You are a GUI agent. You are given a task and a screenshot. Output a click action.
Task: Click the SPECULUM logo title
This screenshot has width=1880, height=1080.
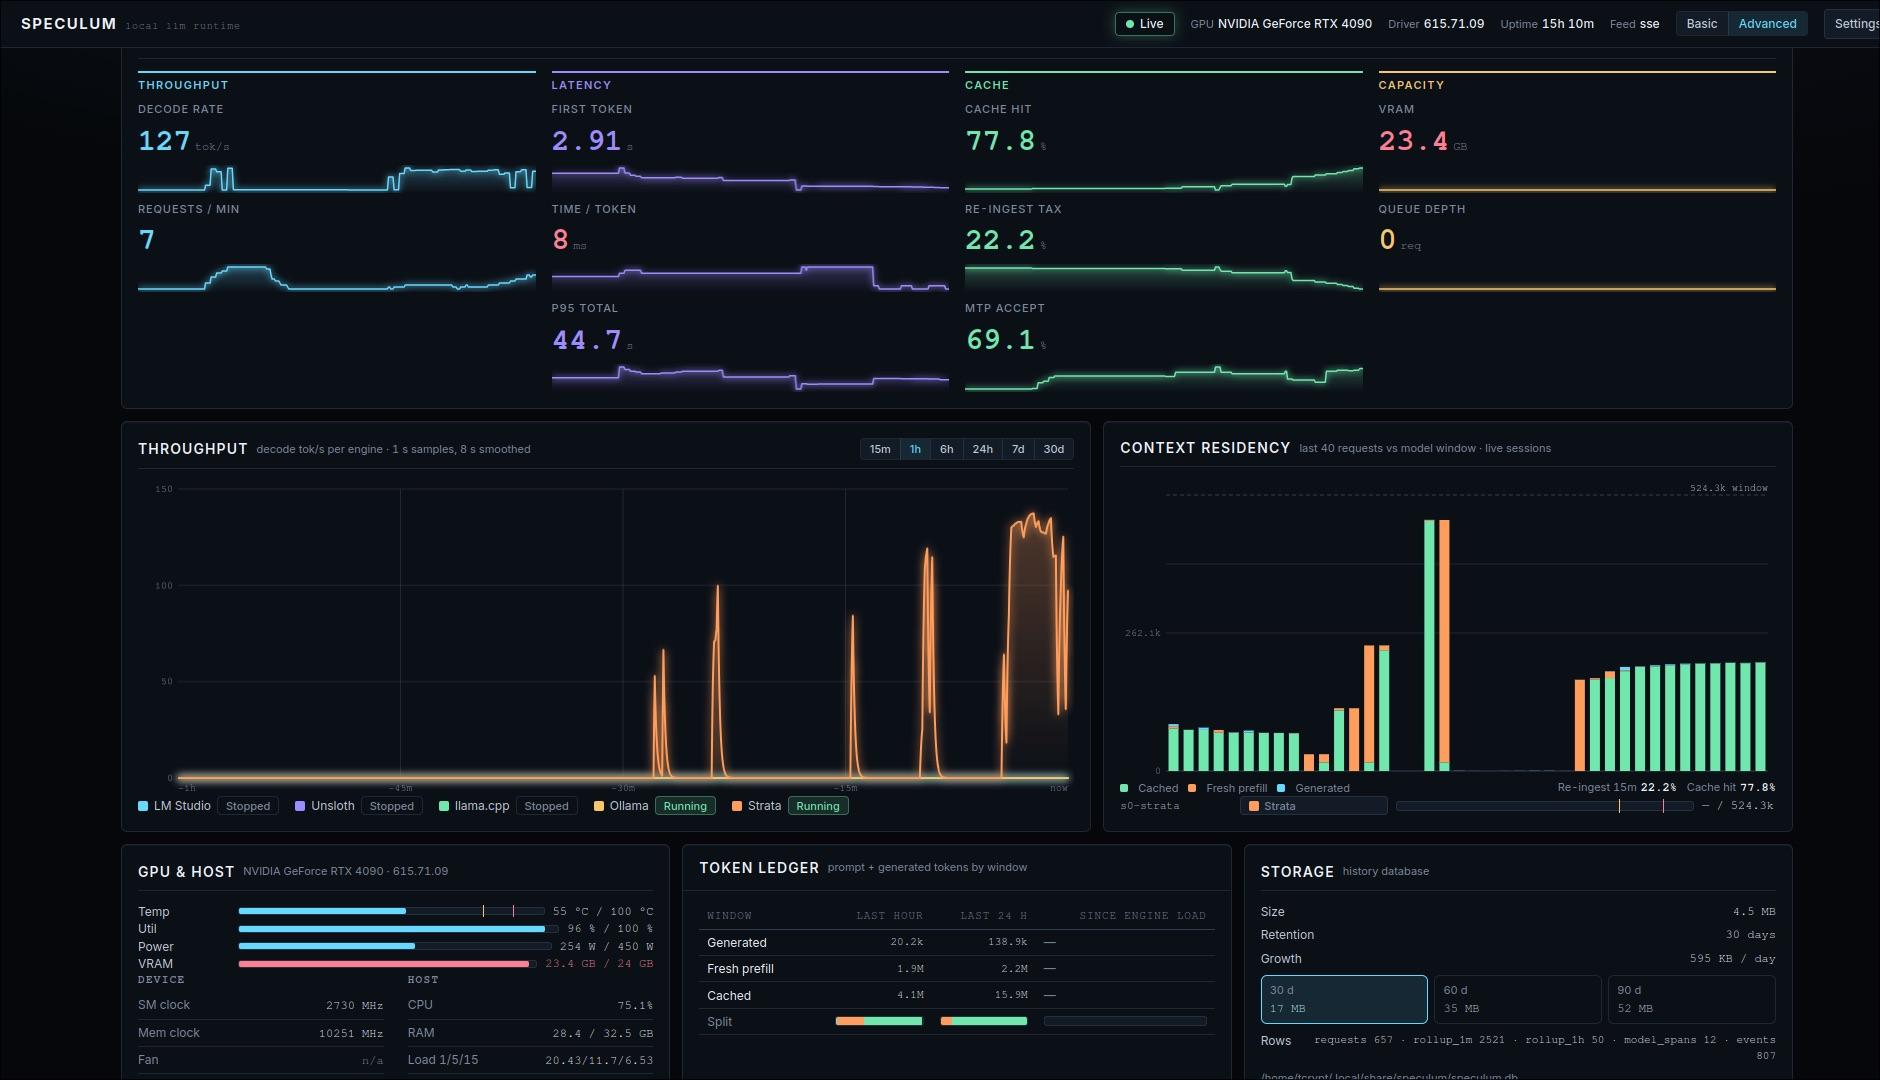(x=68, y=24)
